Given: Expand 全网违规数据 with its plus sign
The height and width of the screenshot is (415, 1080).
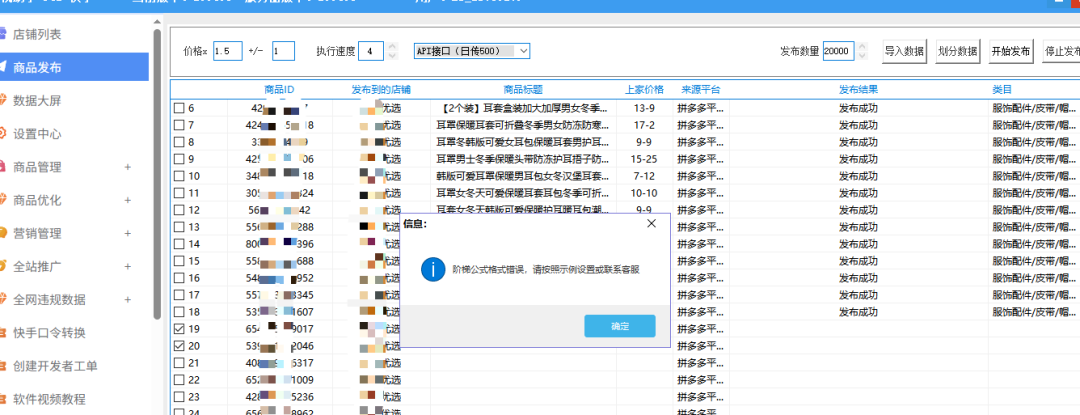Looking at the screenshot, I should [x=127, y=299].
